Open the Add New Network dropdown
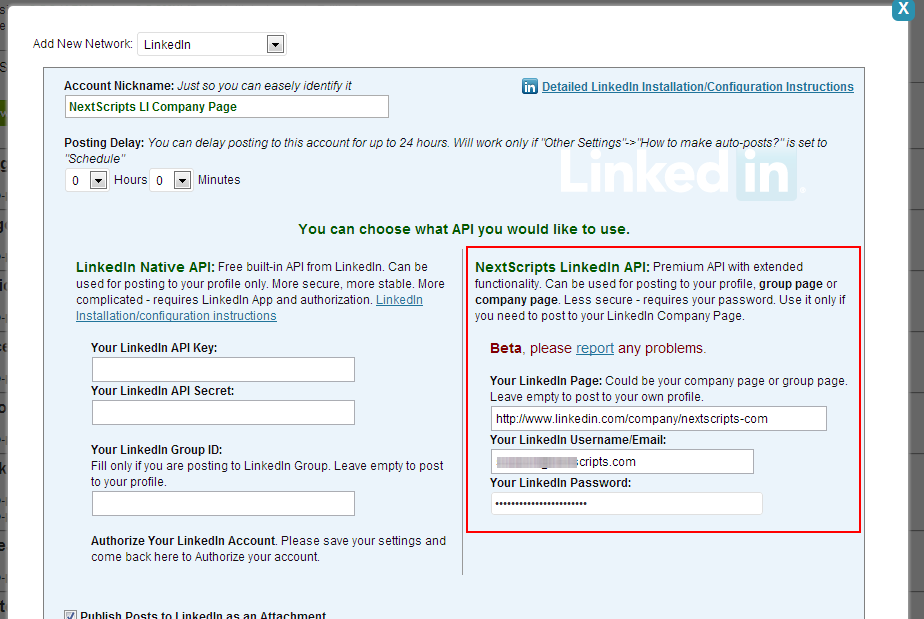The image size is (924, 619). tap(212, 44)
